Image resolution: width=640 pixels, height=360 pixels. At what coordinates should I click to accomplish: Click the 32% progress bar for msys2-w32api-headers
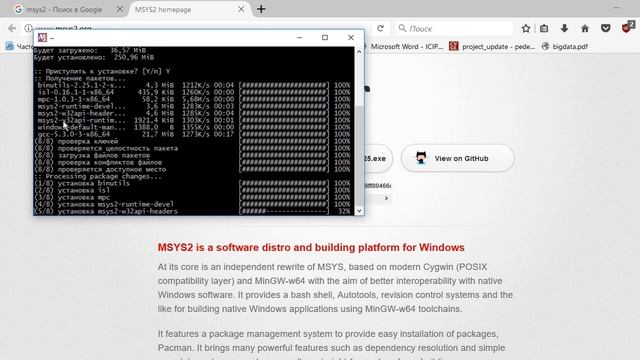click(x=284, y=211)
